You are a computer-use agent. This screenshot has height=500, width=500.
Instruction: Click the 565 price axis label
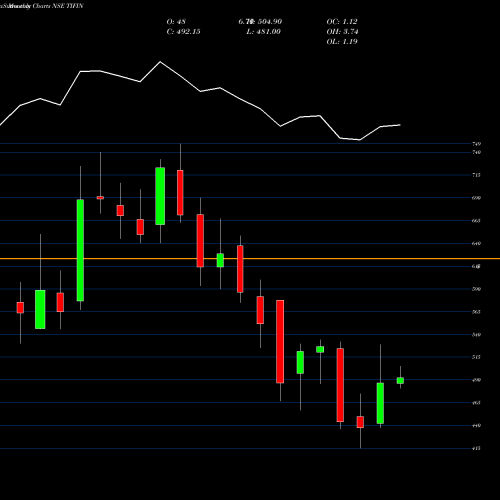tap(476, 312)
